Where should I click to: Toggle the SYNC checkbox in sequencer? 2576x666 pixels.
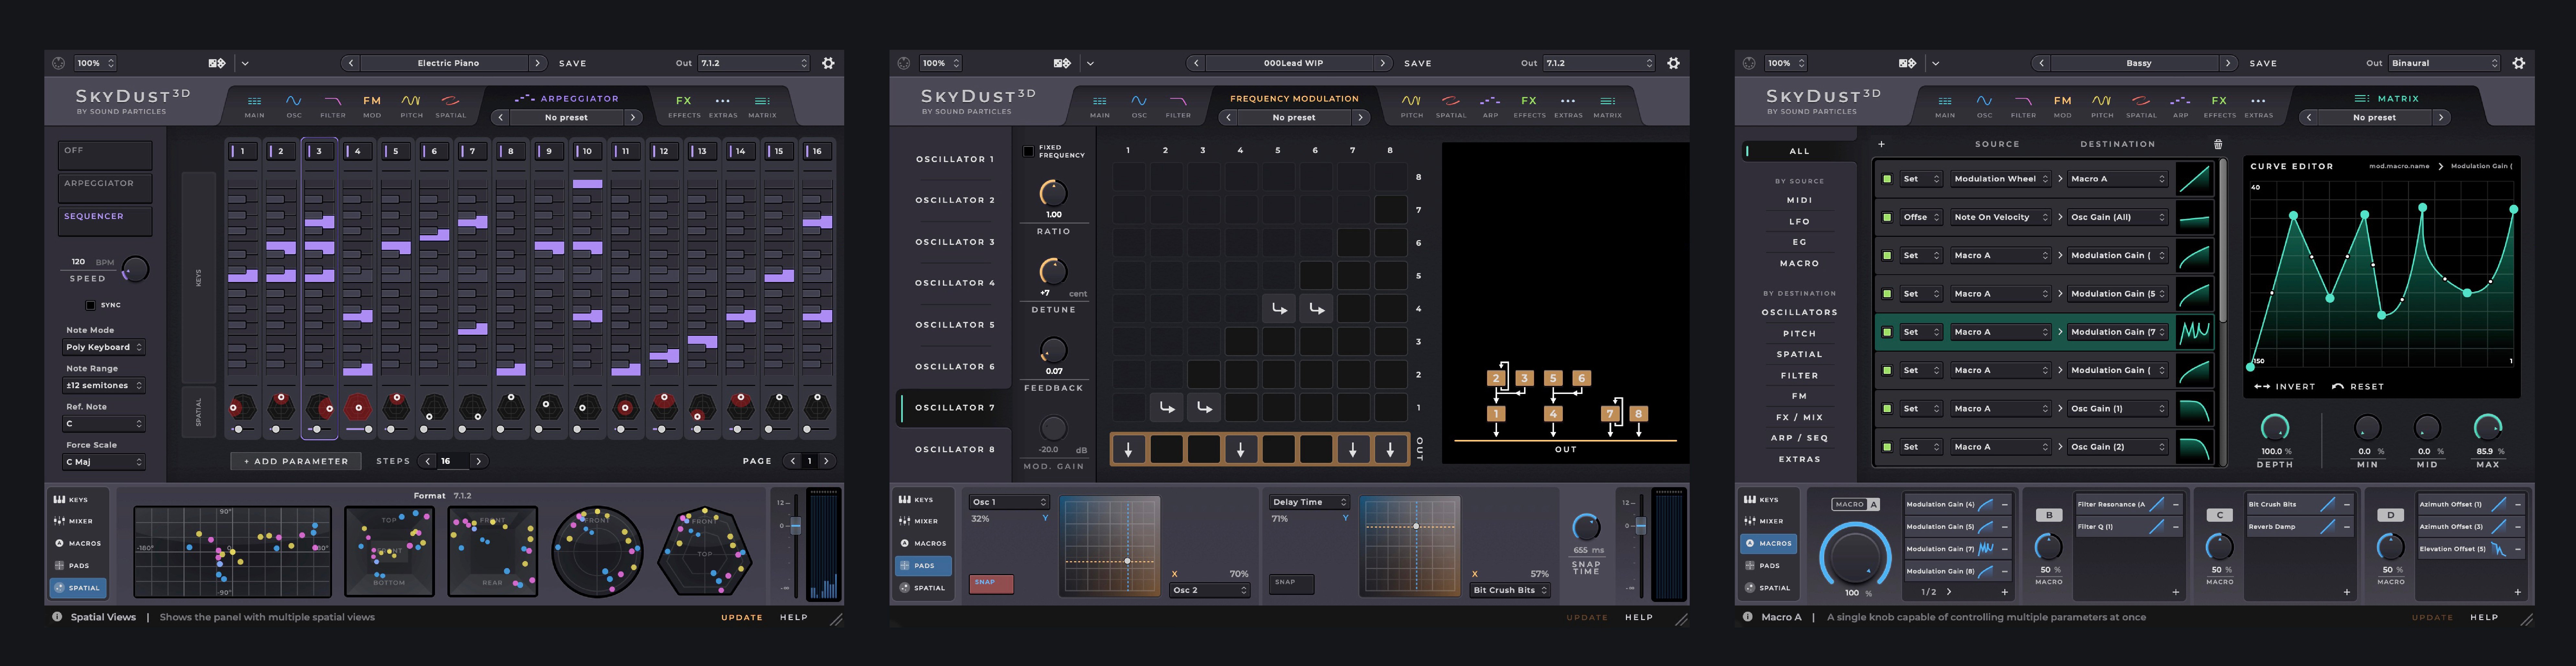(x=90, y=305)
